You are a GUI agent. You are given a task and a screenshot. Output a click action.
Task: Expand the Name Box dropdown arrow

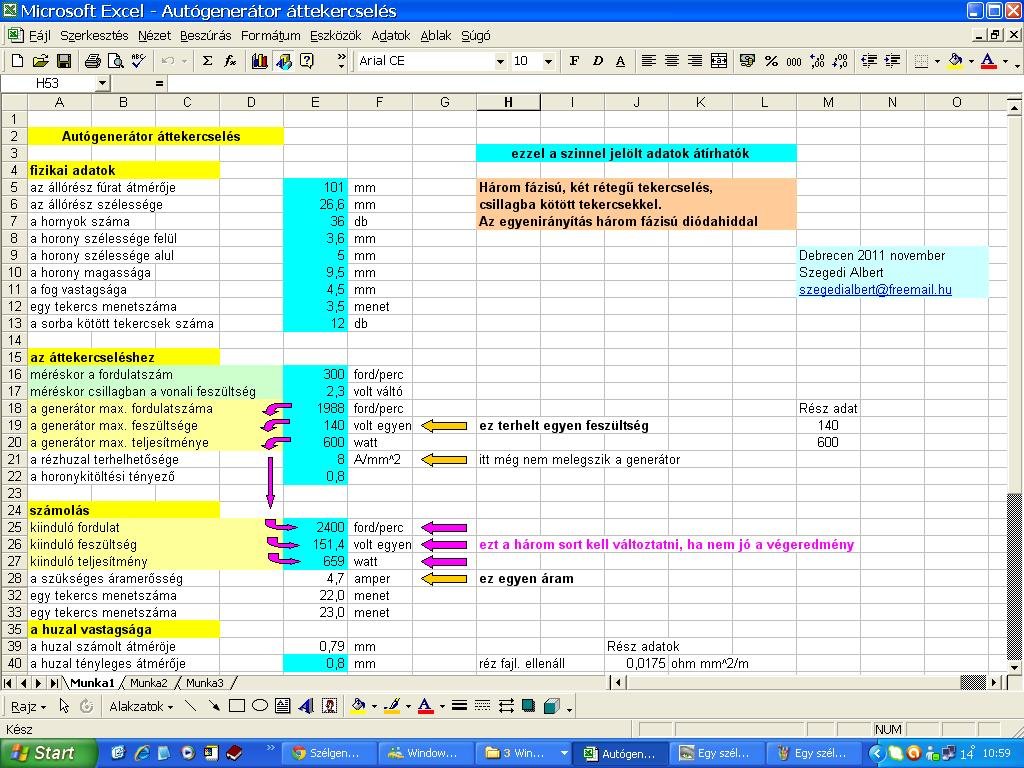coord(103,83)
